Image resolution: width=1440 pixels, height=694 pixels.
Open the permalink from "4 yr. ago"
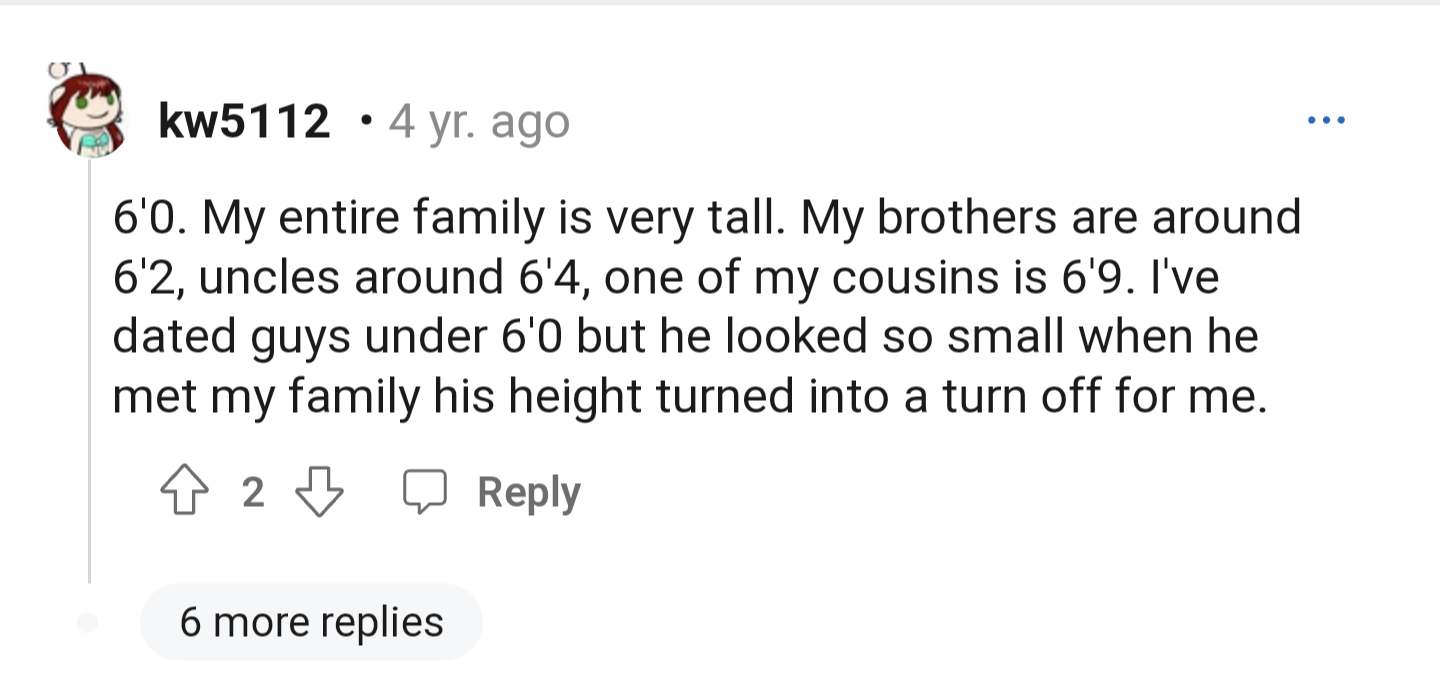click(x=480, y=123)
